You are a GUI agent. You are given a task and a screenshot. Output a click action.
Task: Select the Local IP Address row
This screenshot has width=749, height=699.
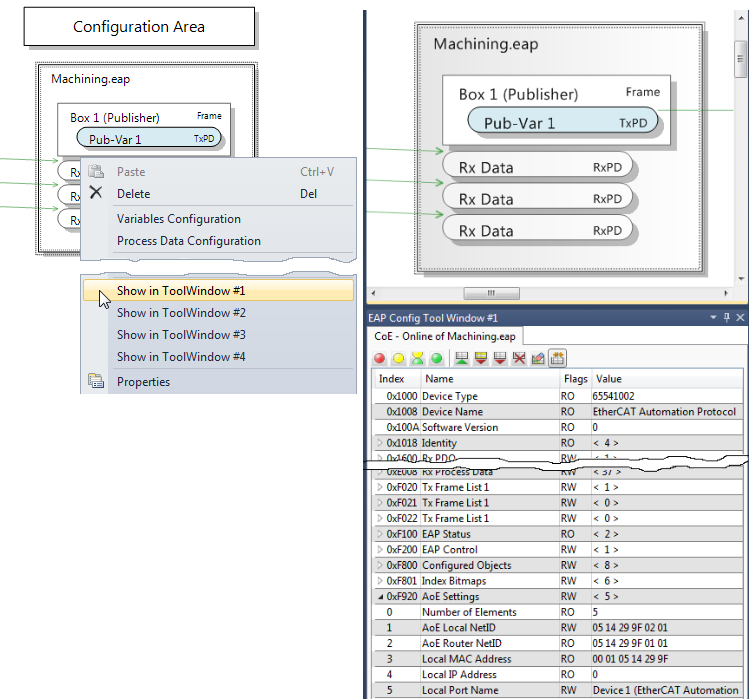[x=557, y=674]
